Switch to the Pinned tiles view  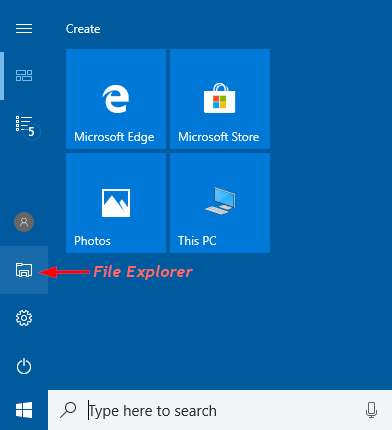coord(24,76)
